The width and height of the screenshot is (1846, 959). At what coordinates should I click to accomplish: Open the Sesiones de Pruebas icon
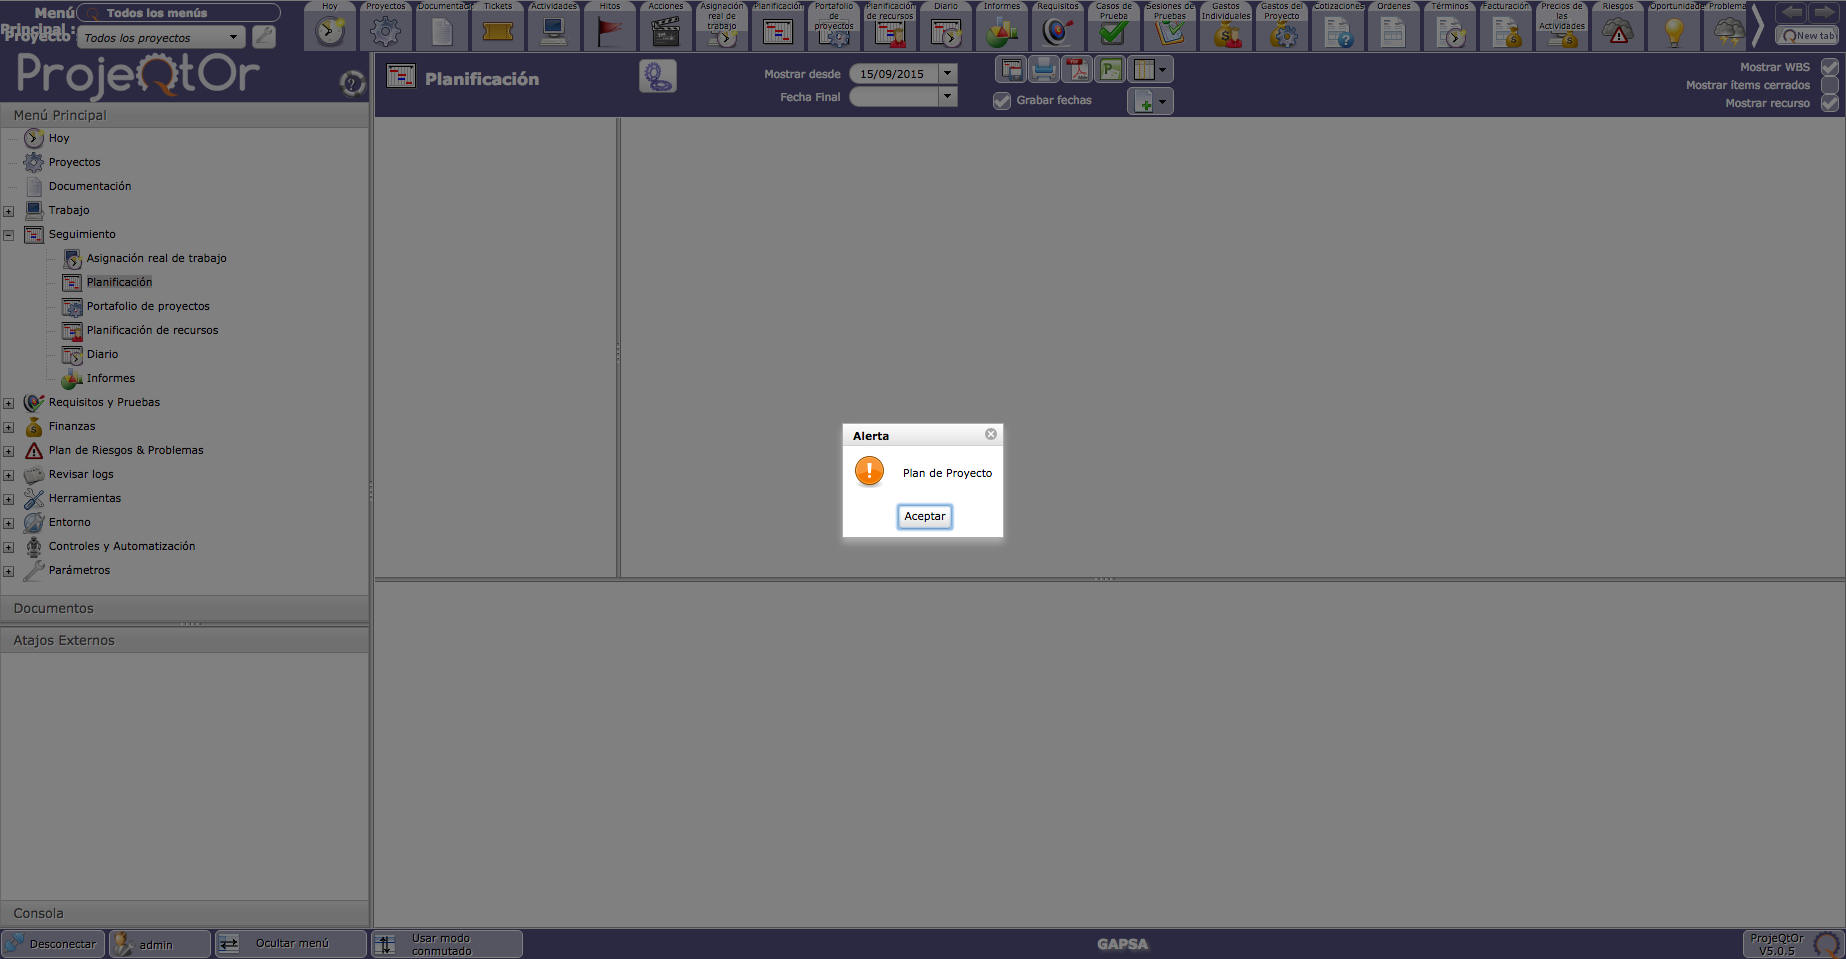click(x=1170, y=34)
